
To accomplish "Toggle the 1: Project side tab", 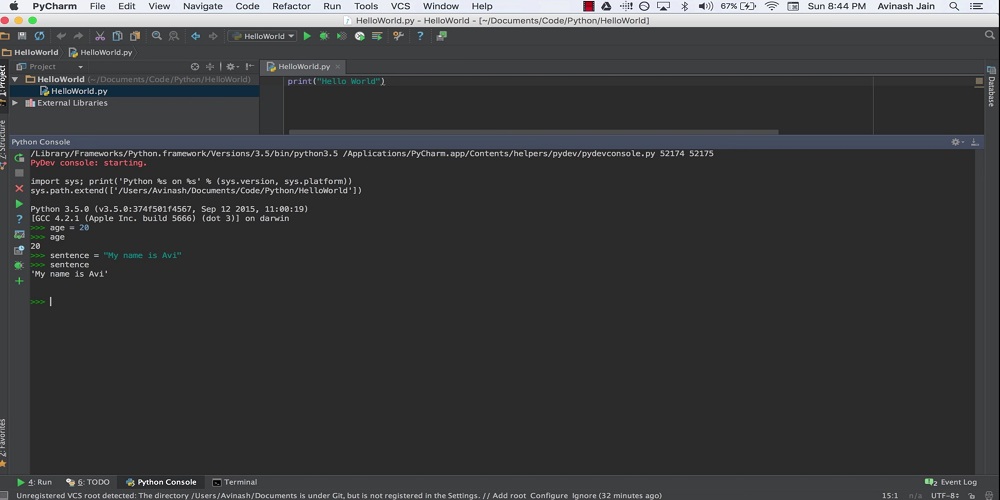I will tap(3, 85).
